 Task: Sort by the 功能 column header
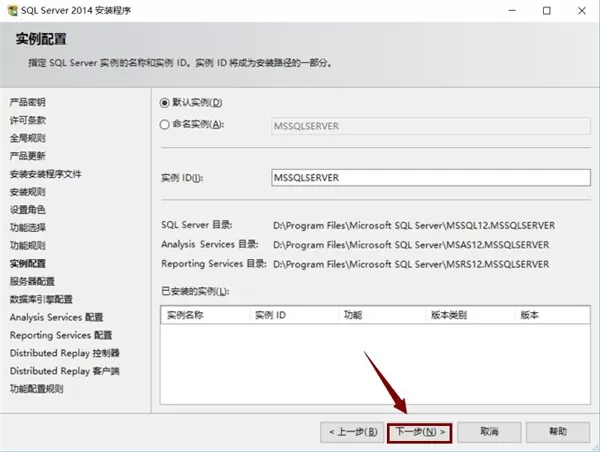(x=382, y=315)
